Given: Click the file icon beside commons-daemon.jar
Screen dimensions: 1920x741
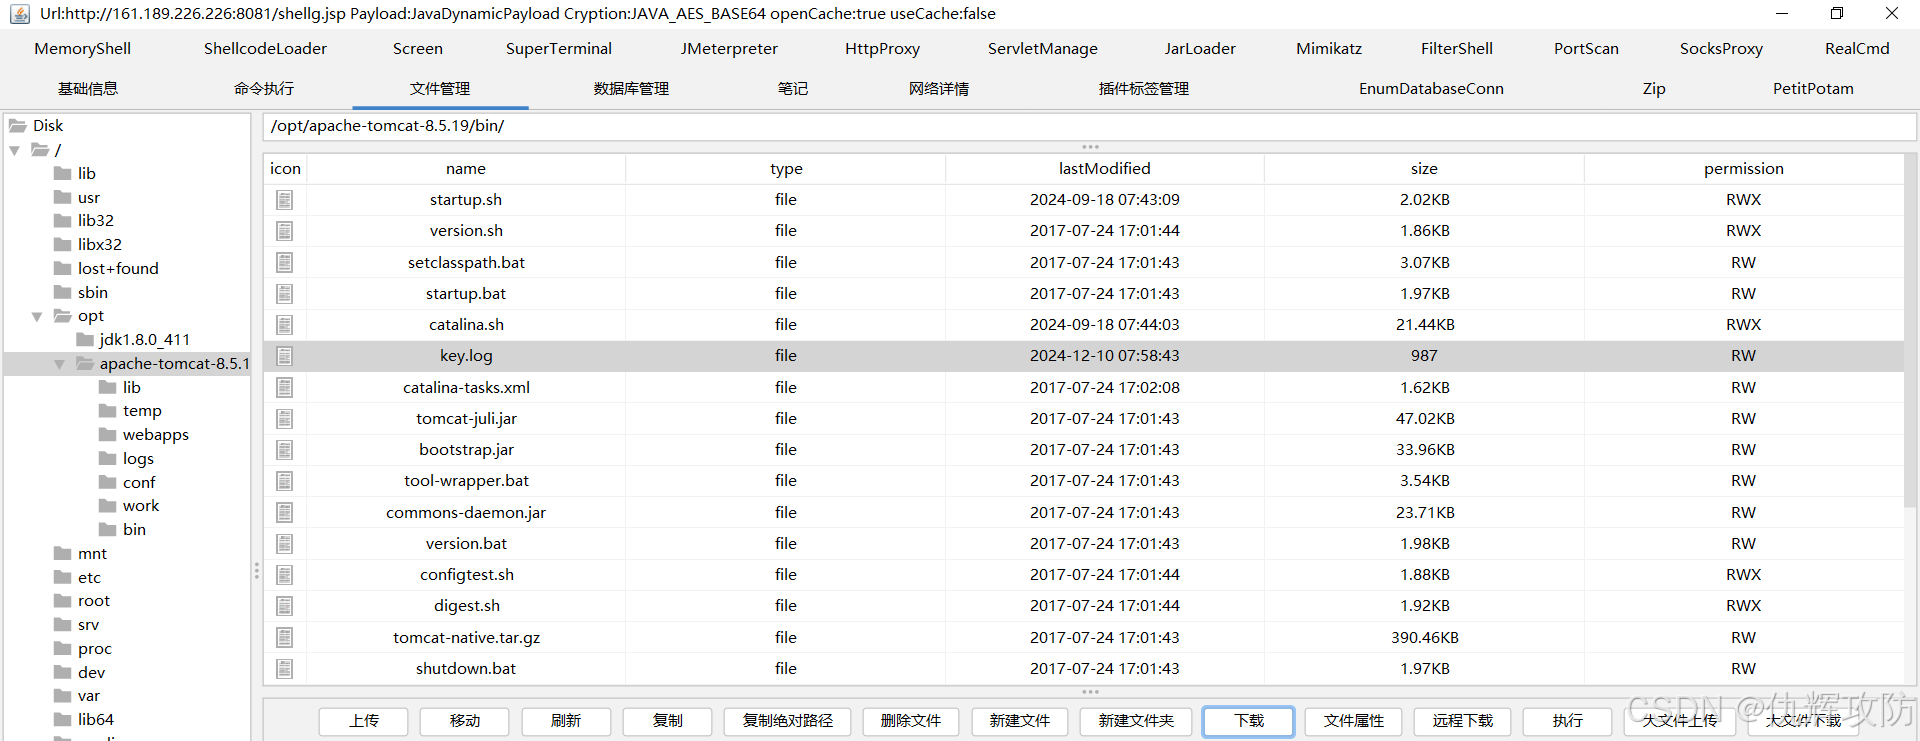Looking at the screenshot, I should 285,513.
